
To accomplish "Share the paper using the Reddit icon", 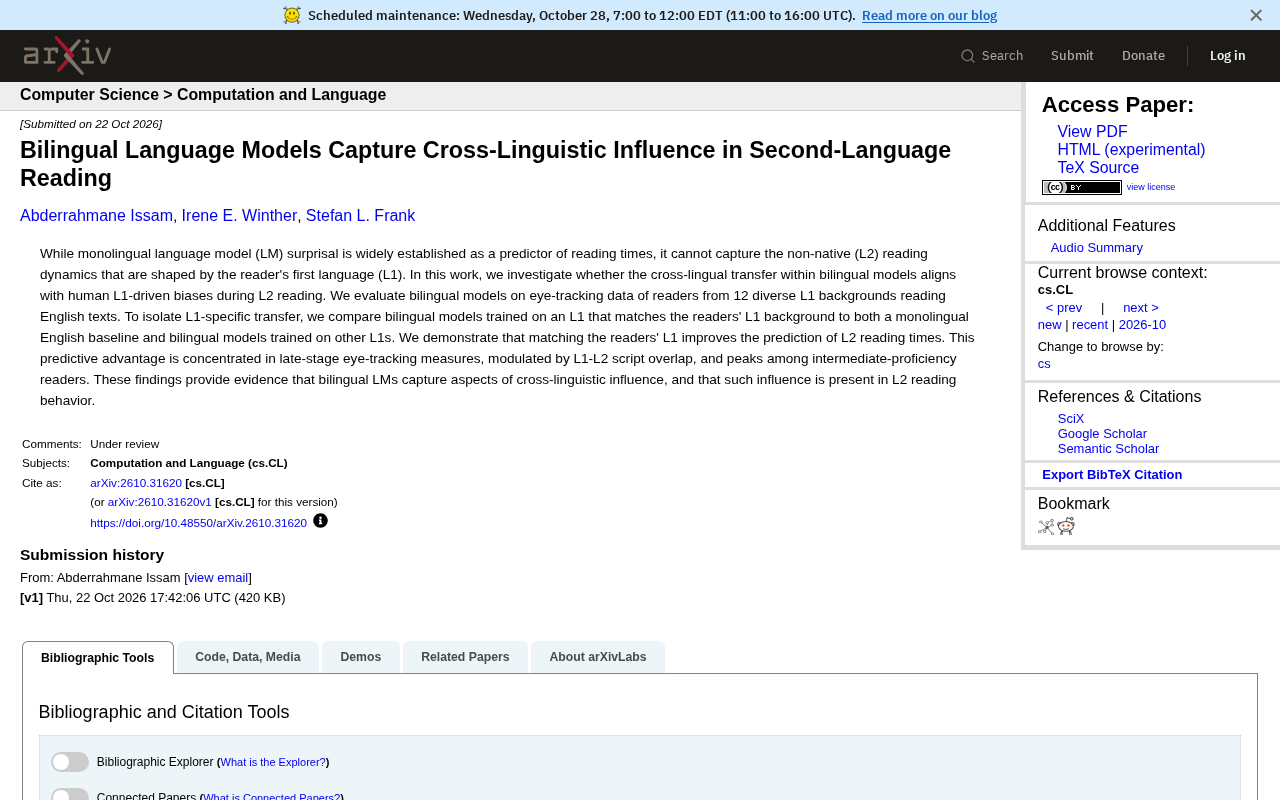I will [x=1066, y=527].
